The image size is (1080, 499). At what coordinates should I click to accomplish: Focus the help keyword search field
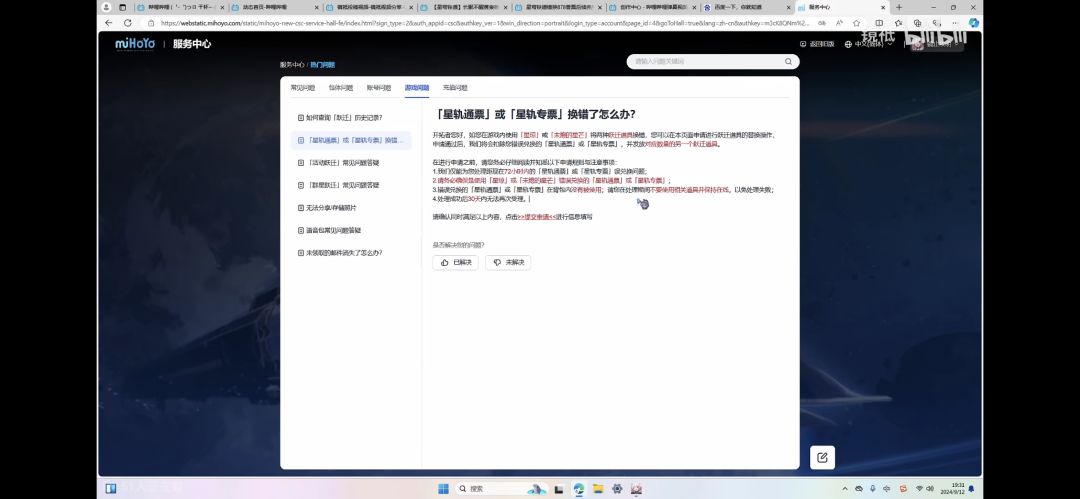pyautogui.click(x=713, y=61)
